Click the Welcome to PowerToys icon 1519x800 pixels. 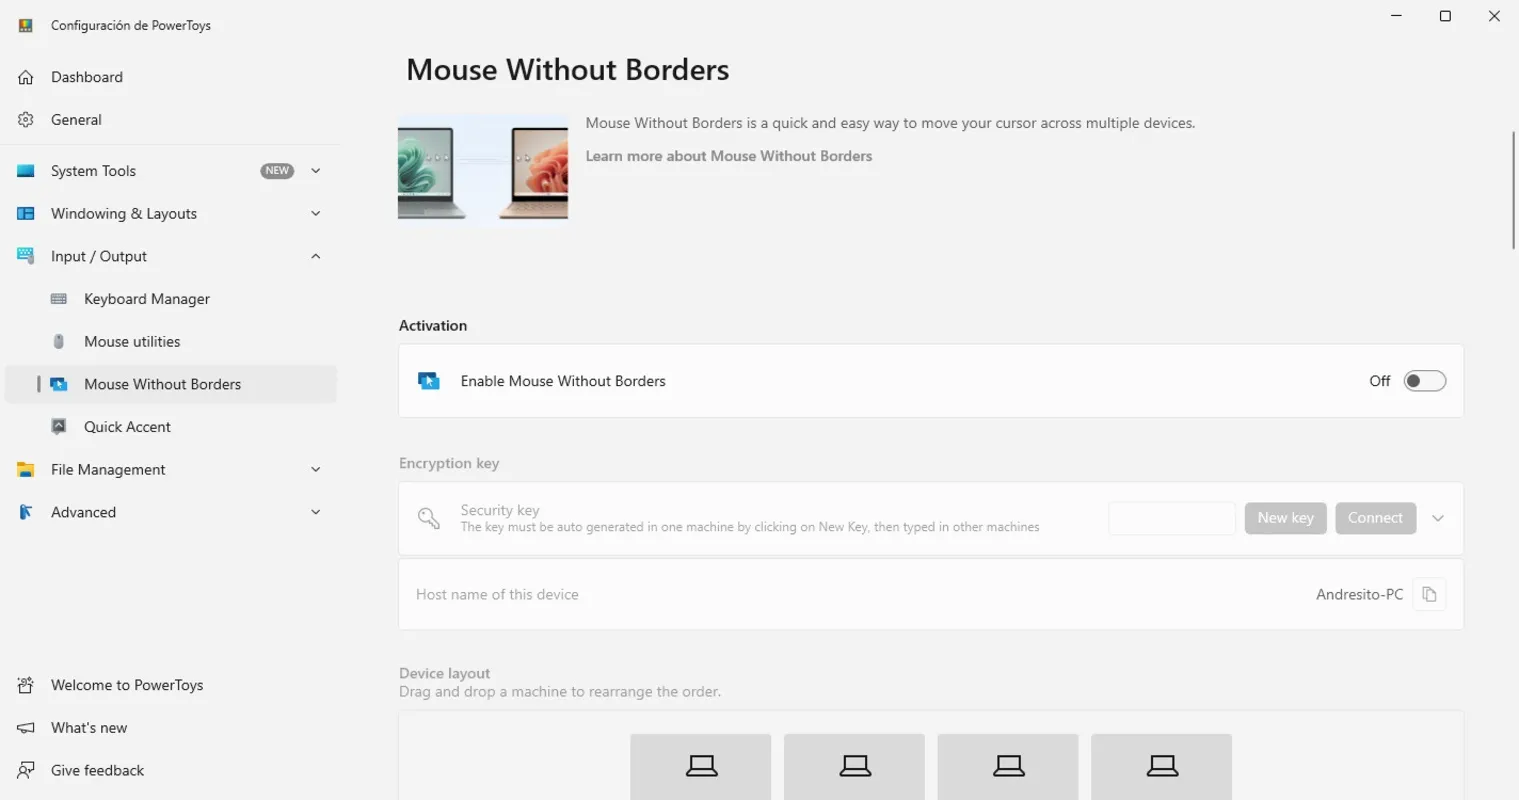[26, 685]
